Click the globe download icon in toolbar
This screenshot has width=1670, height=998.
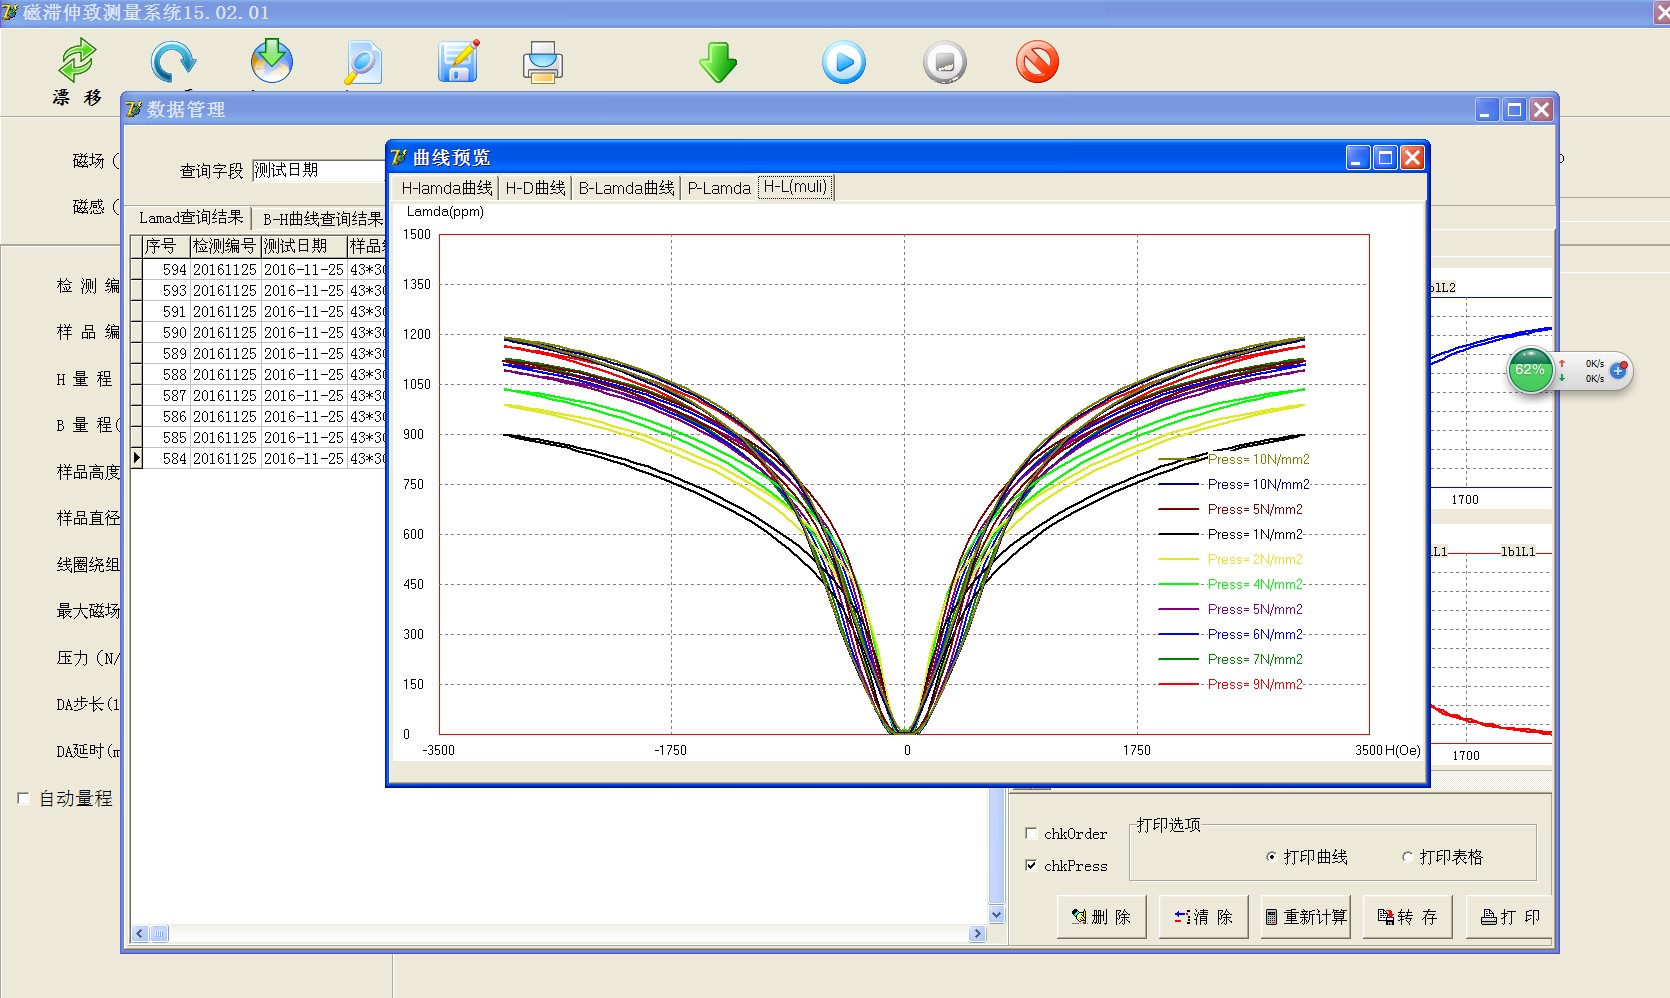271,62
